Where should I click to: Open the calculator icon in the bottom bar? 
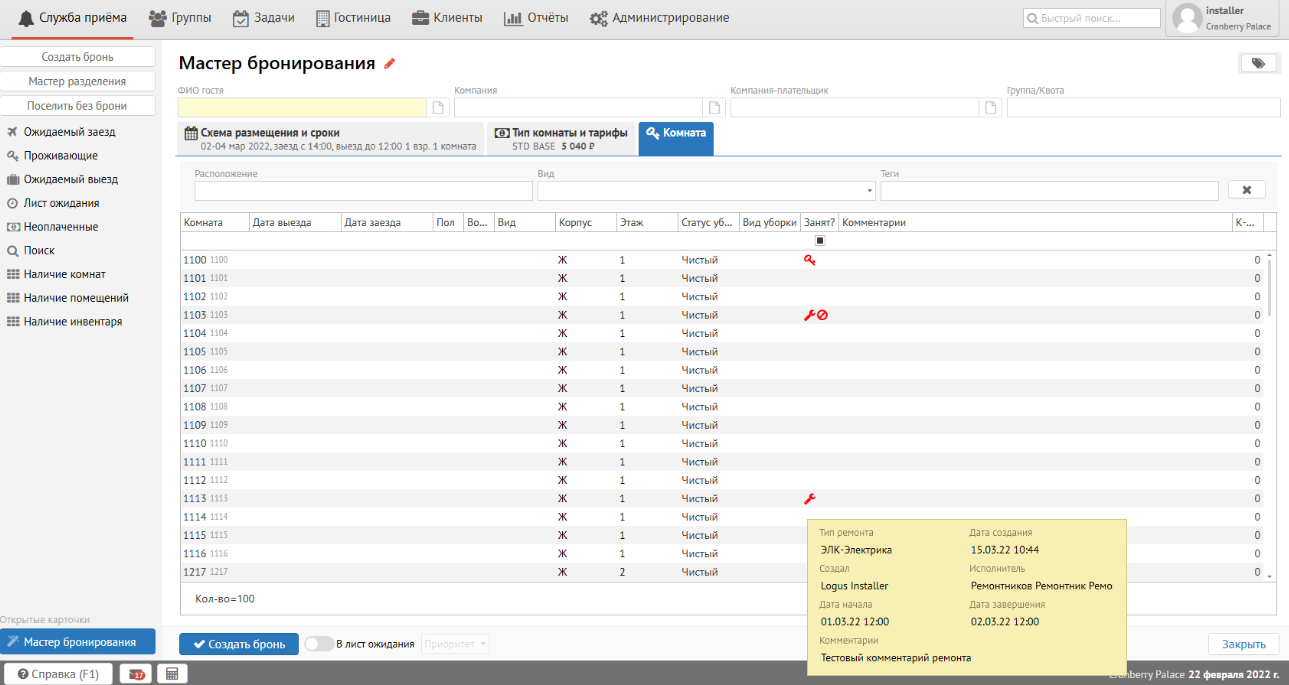pyautogui.click(x=172, y=674)
